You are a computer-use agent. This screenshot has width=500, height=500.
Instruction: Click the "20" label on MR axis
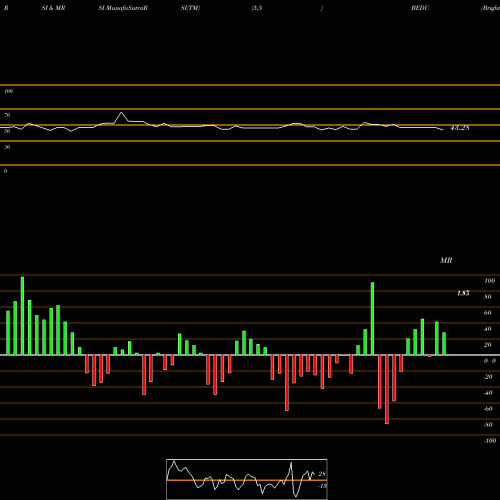click(x=487, y=345)
